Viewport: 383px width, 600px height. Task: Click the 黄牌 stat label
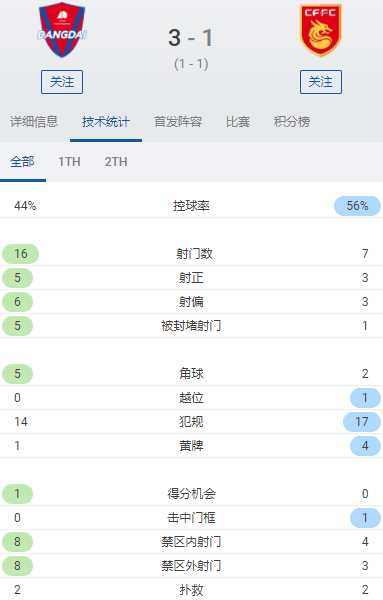[x=191, y=446]
